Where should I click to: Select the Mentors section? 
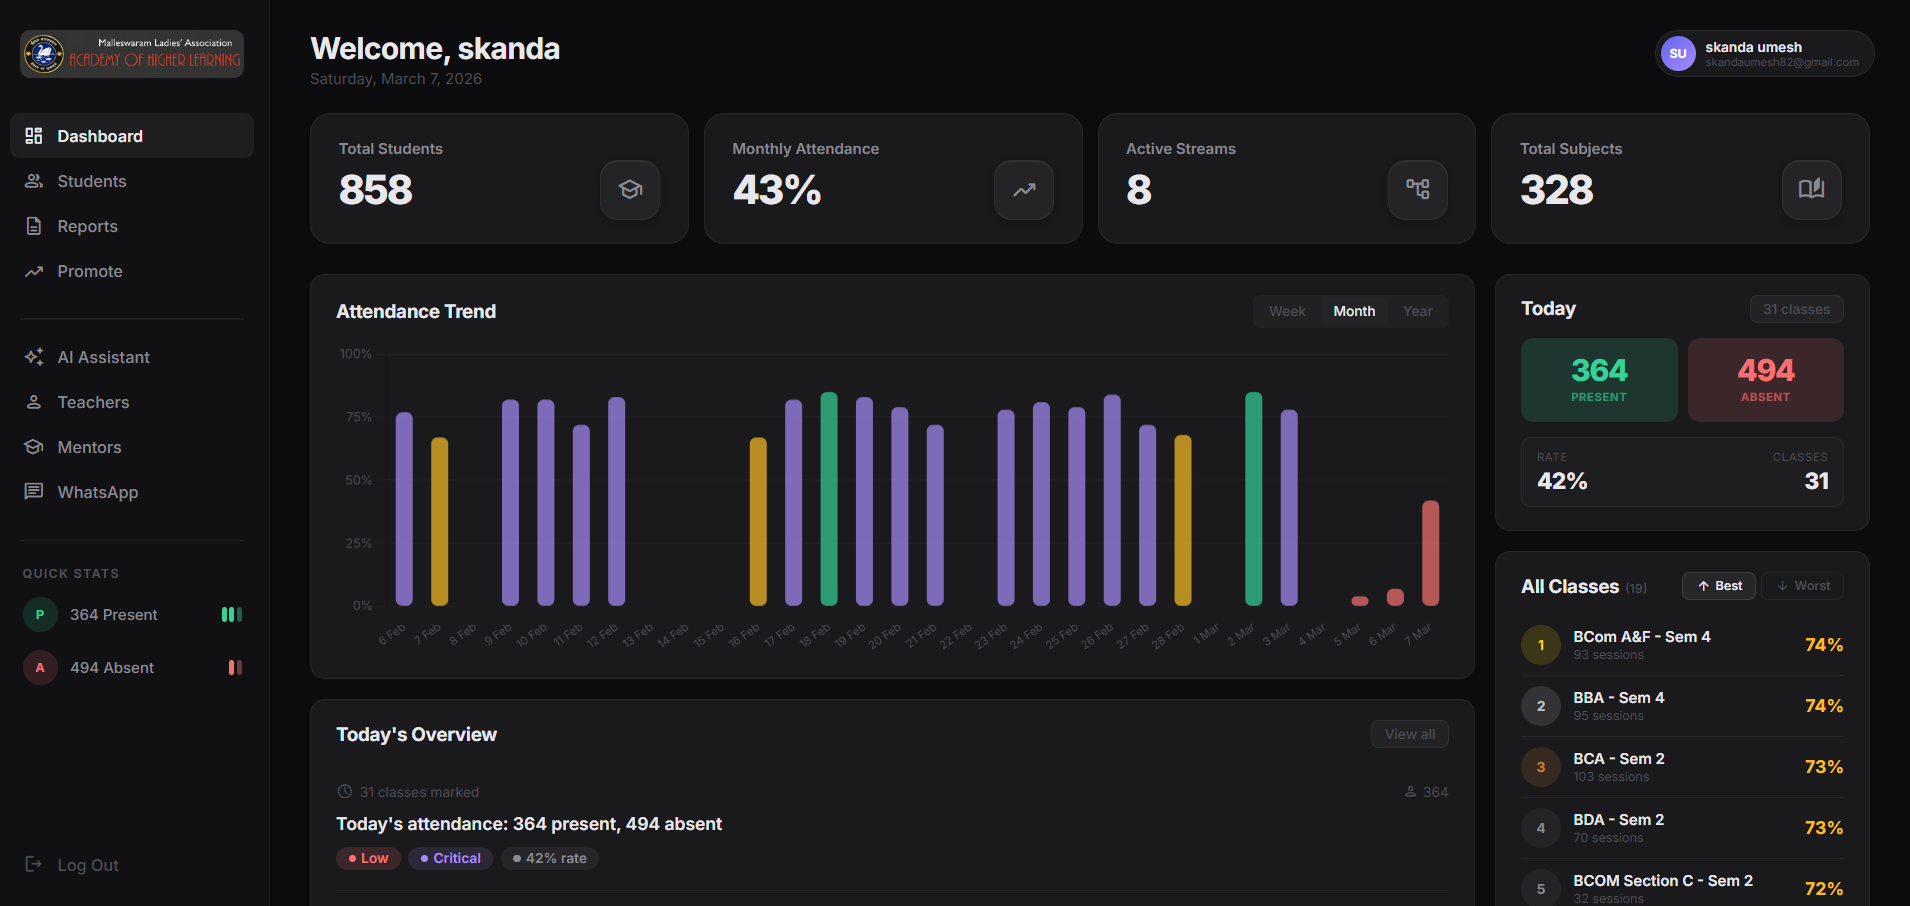[x=89, y=447]
